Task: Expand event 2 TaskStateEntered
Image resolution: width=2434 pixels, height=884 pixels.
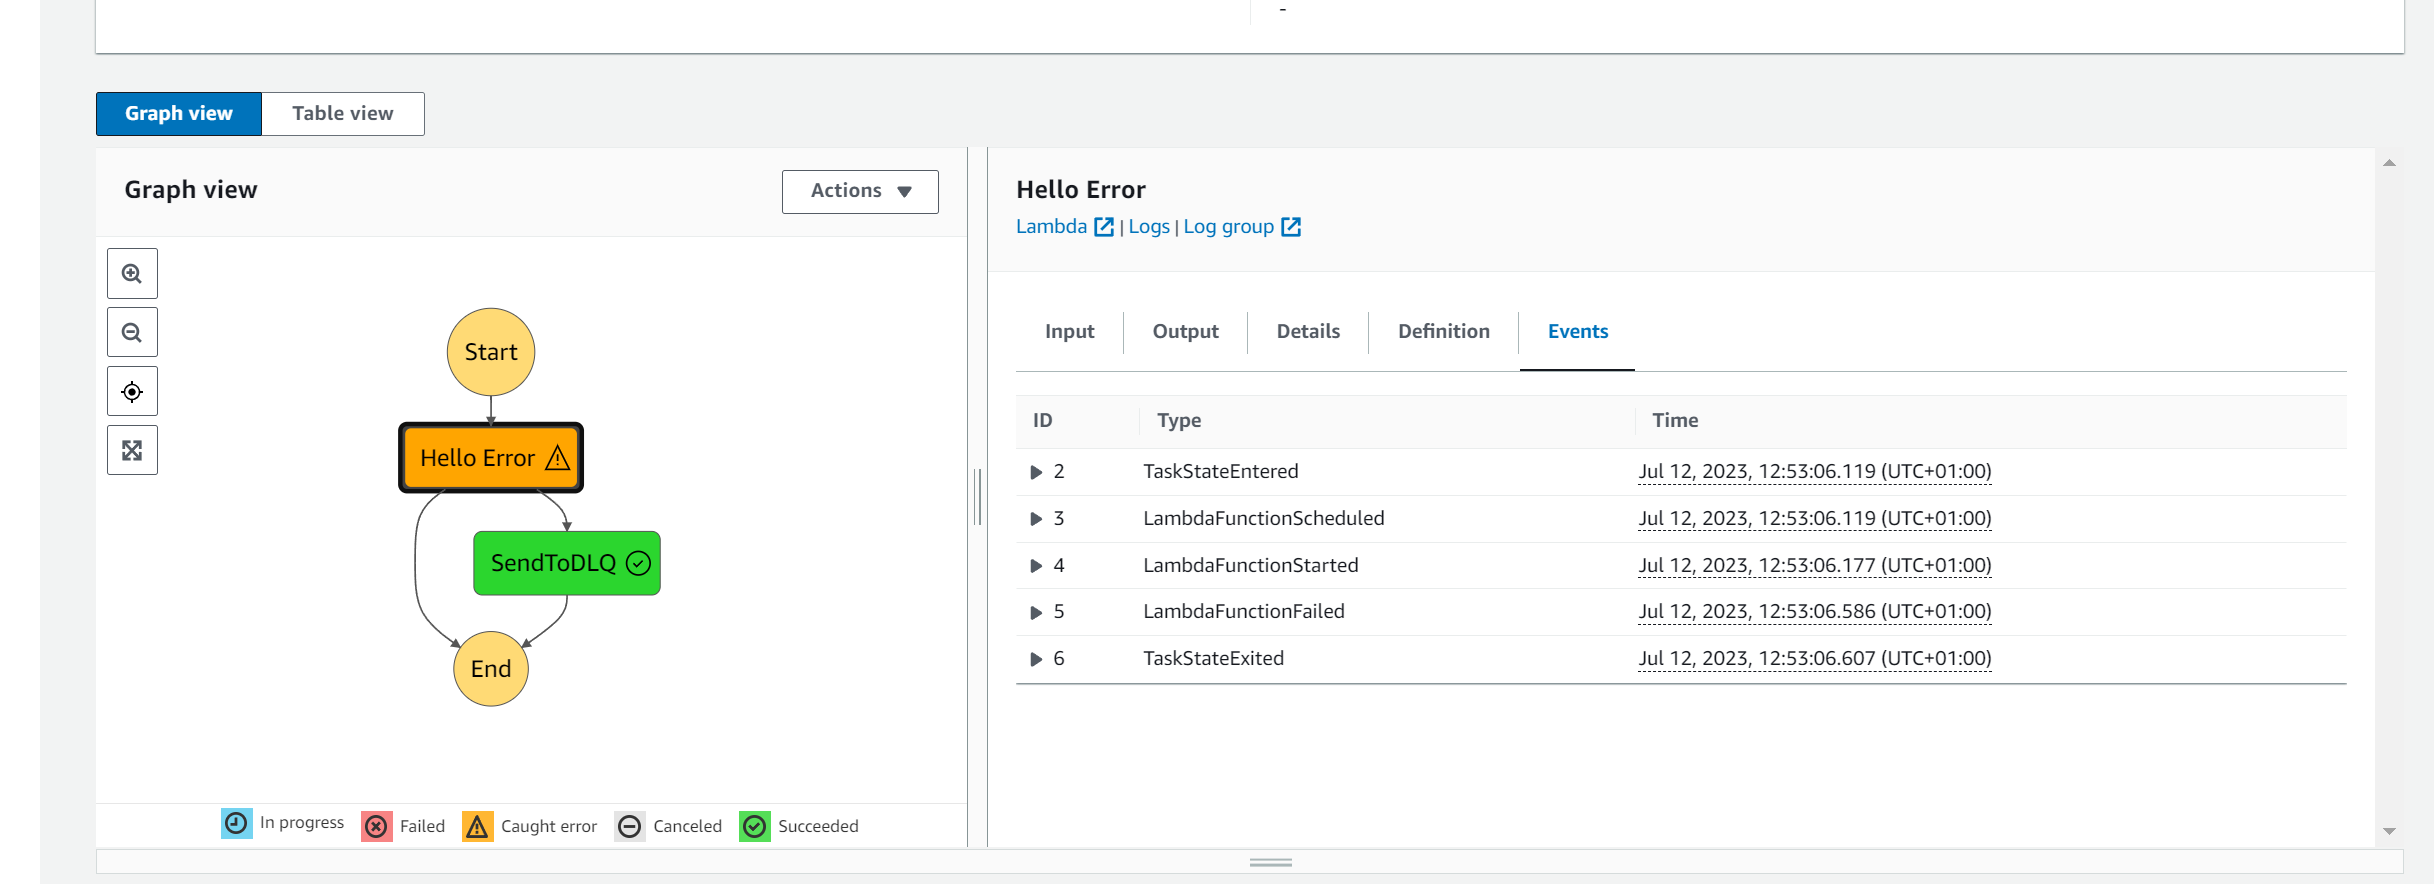Action: (1036, 472)
